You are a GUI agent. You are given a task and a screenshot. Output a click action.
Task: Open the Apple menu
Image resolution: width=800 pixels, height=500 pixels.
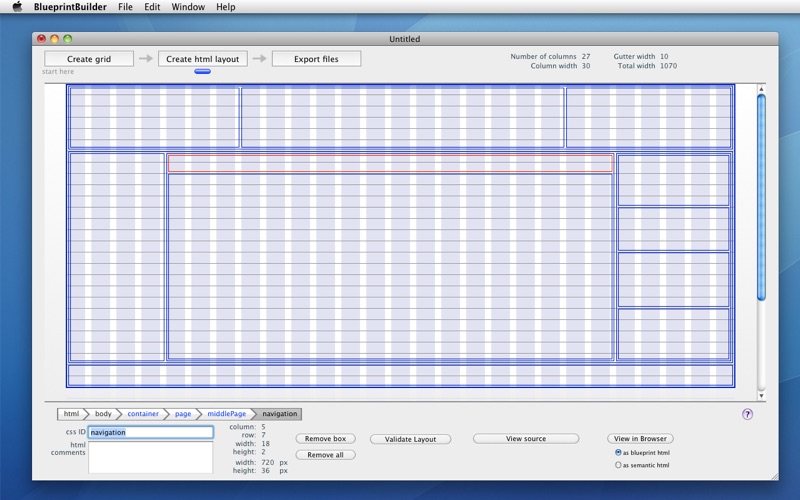[x=17, y=7]
